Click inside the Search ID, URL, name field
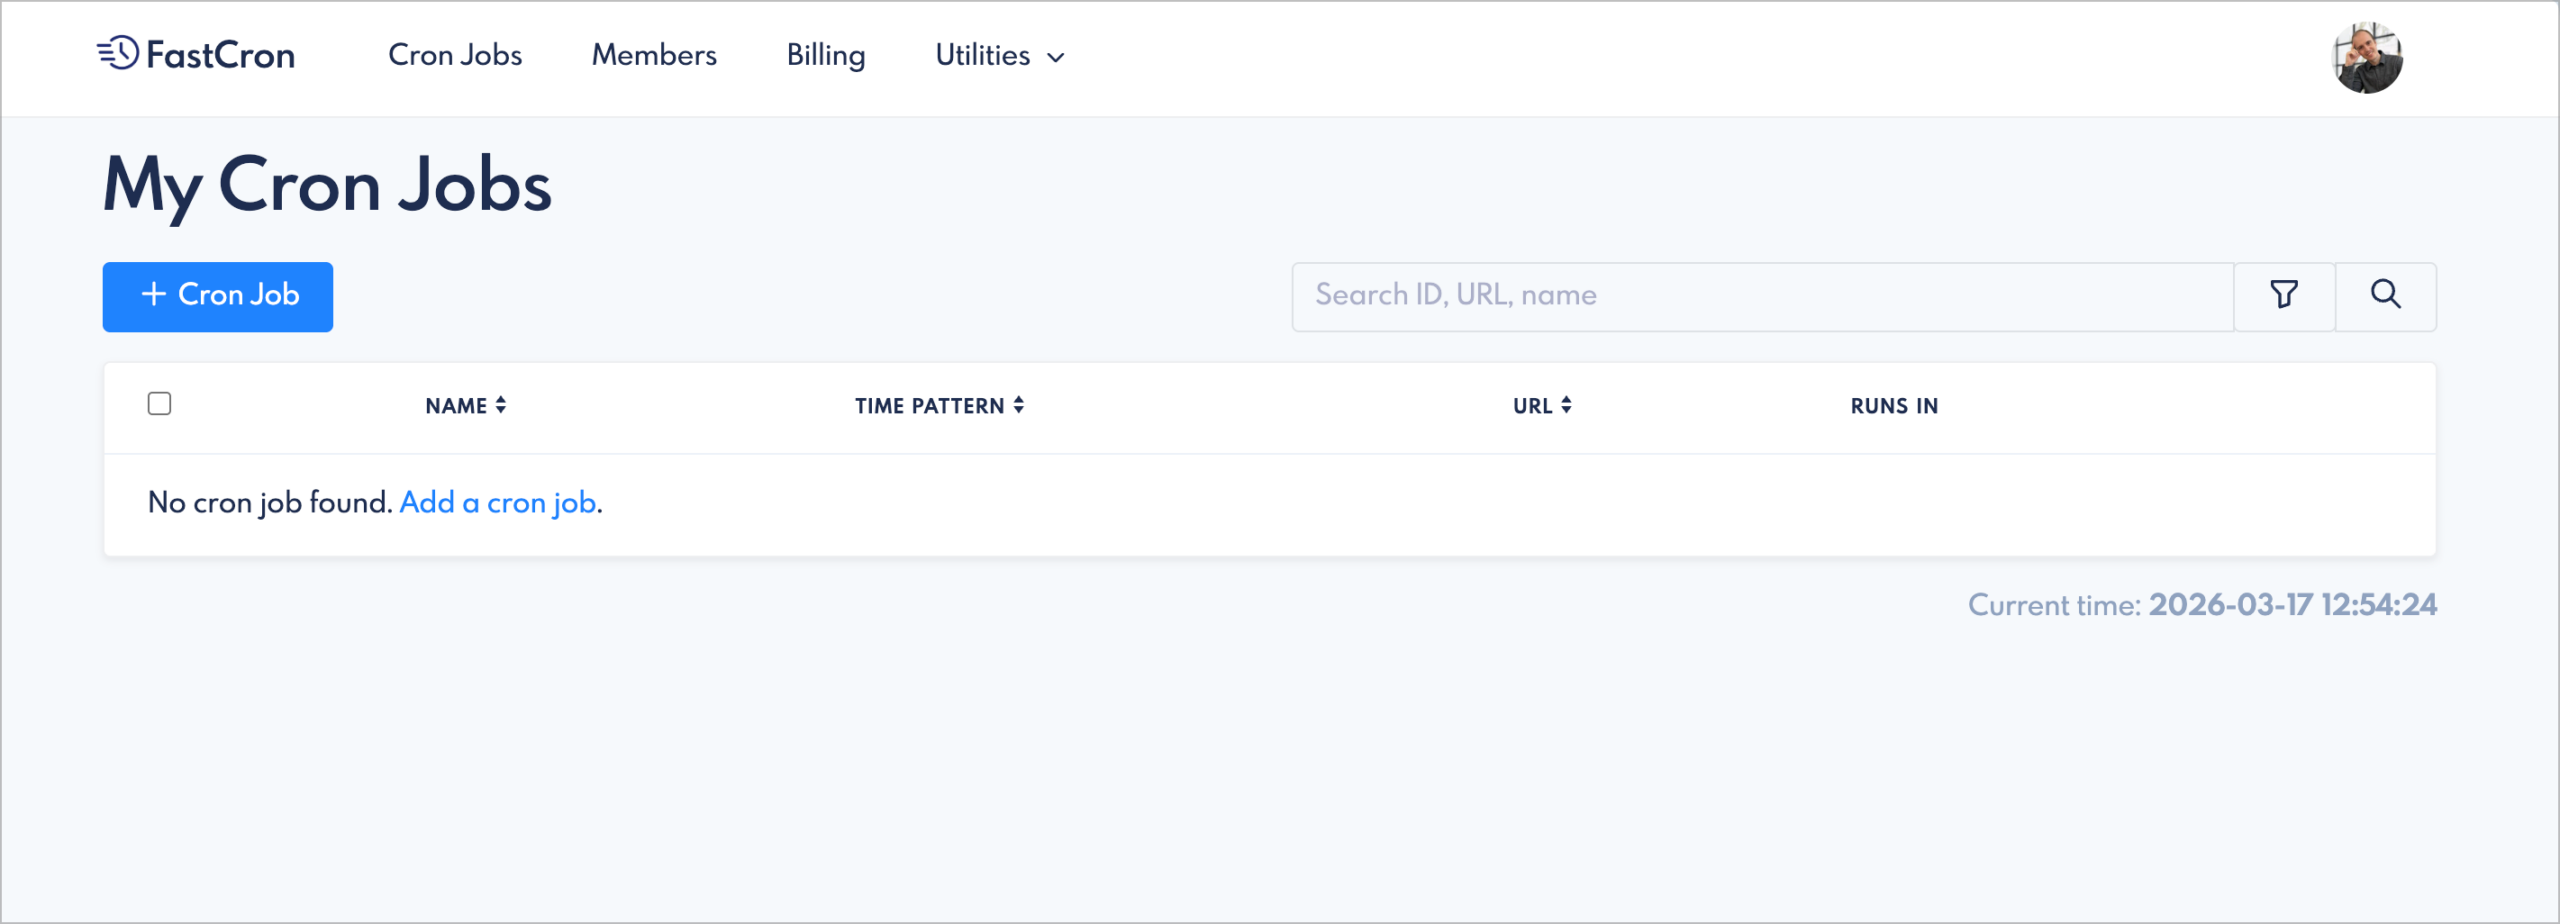2560x924 pixels. pyautogui.click(x=1760, y=295)
